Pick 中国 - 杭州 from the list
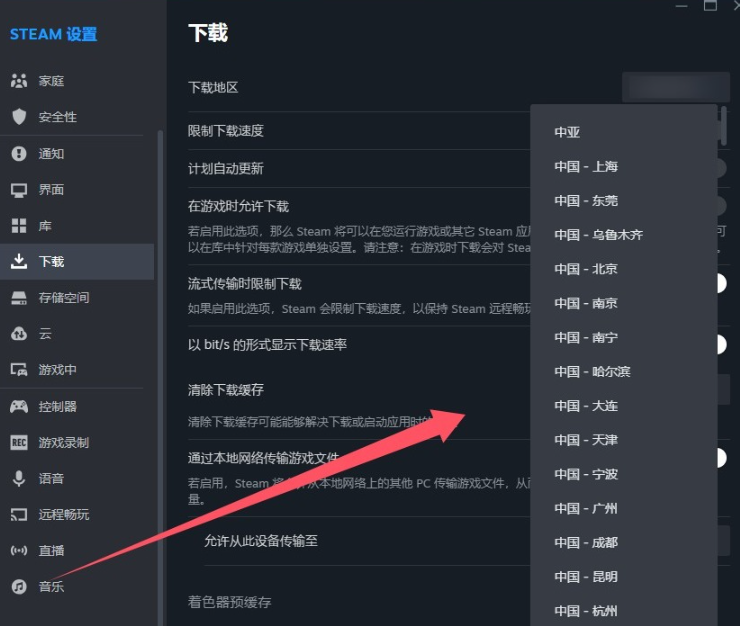 [623, 611]
